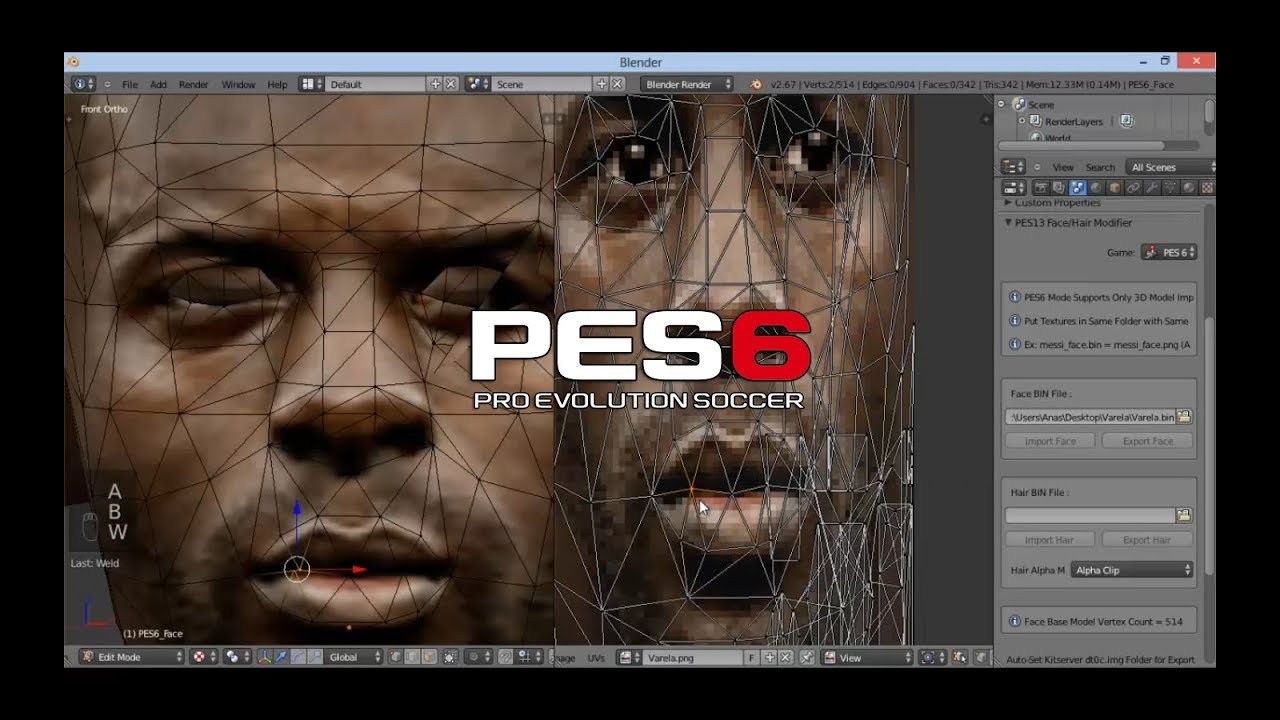1280x720 pixels.
Task: Switch to Material properties tab
Action: pyautogui.click(x=1189, y=187)
